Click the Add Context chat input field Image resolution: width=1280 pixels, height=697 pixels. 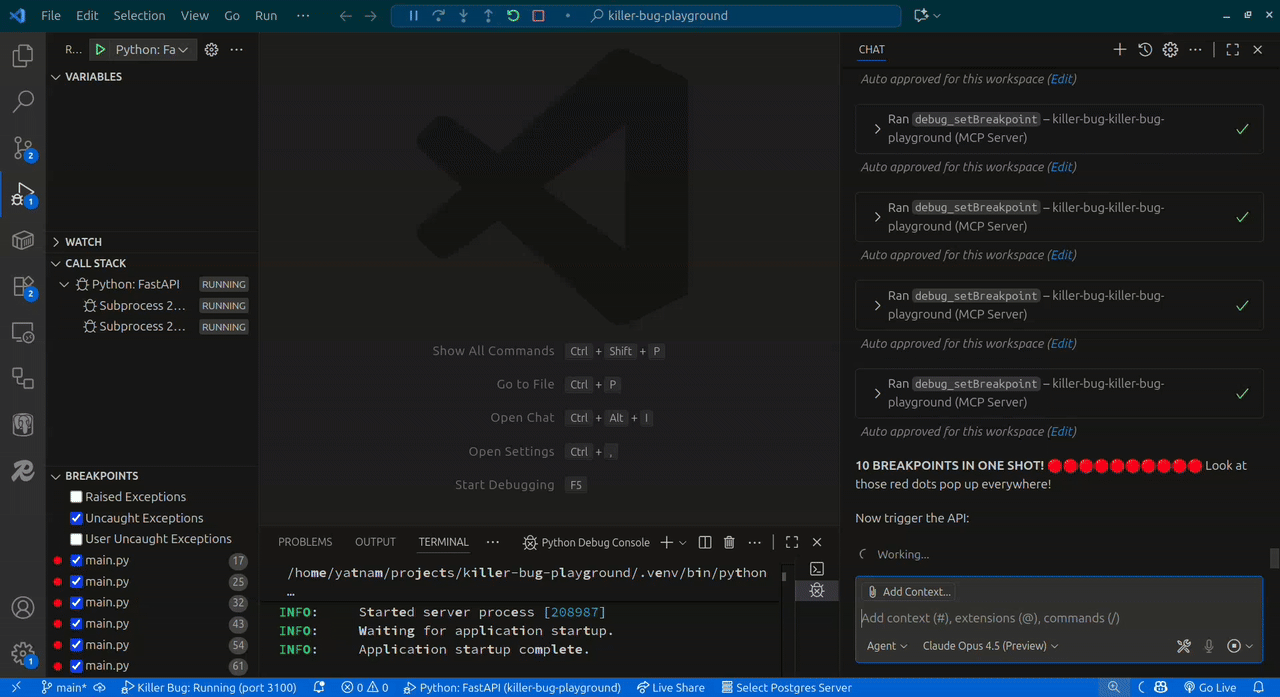coord(1000,617)
